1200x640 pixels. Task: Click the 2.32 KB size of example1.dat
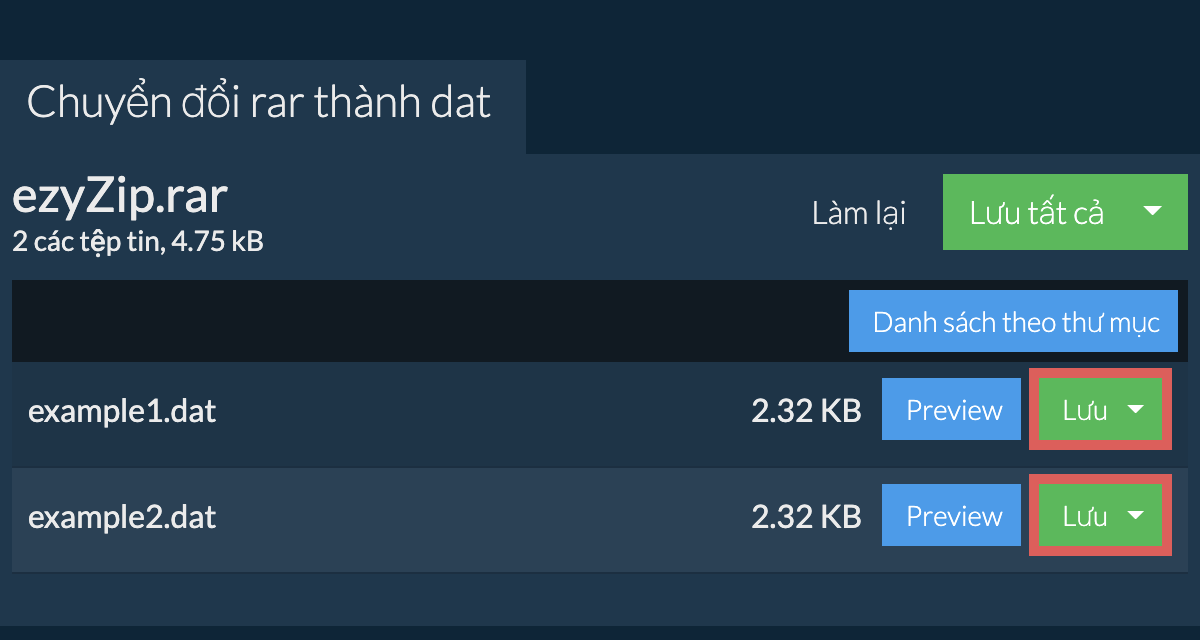click(806, 411)
